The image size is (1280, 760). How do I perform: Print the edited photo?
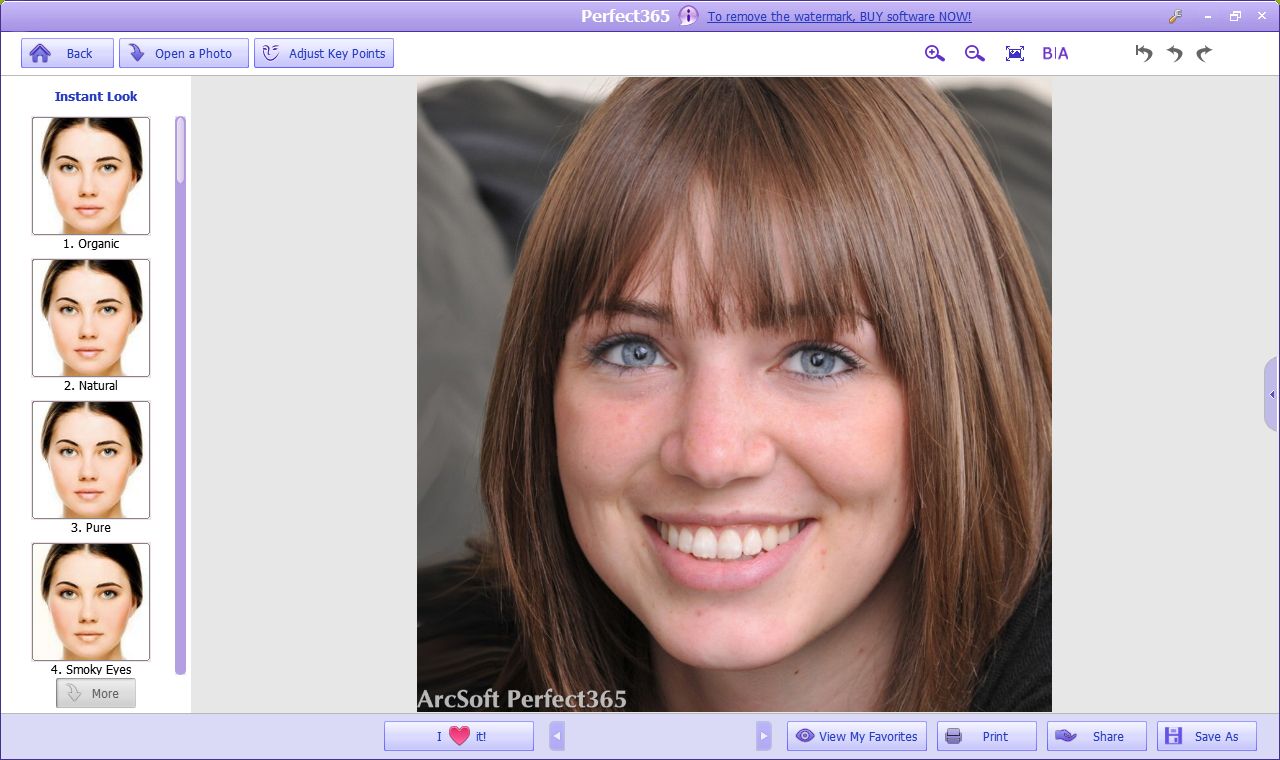[987, 736]
